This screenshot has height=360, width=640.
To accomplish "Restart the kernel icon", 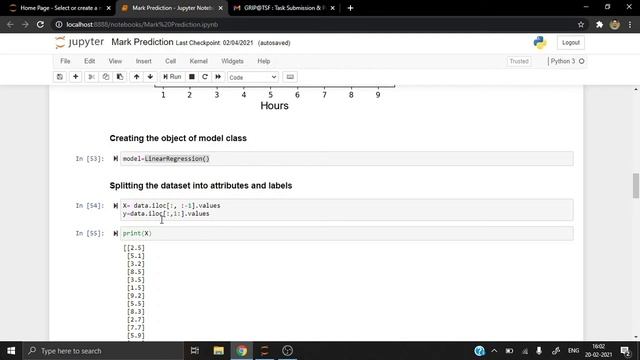I will (x=205, y=77).
